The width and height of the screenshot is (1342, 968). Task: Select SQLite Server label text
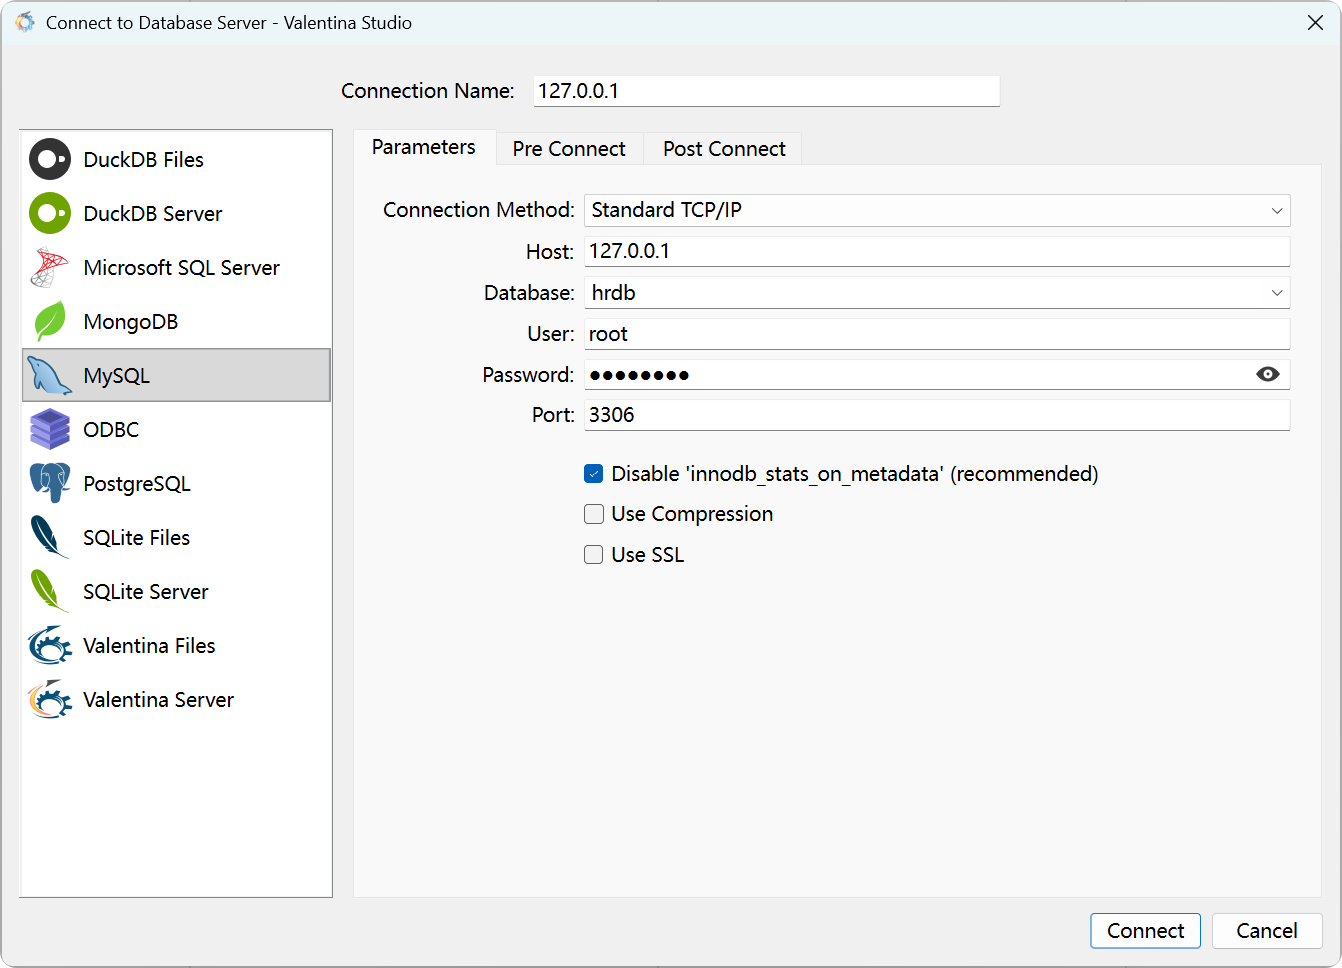146,592
